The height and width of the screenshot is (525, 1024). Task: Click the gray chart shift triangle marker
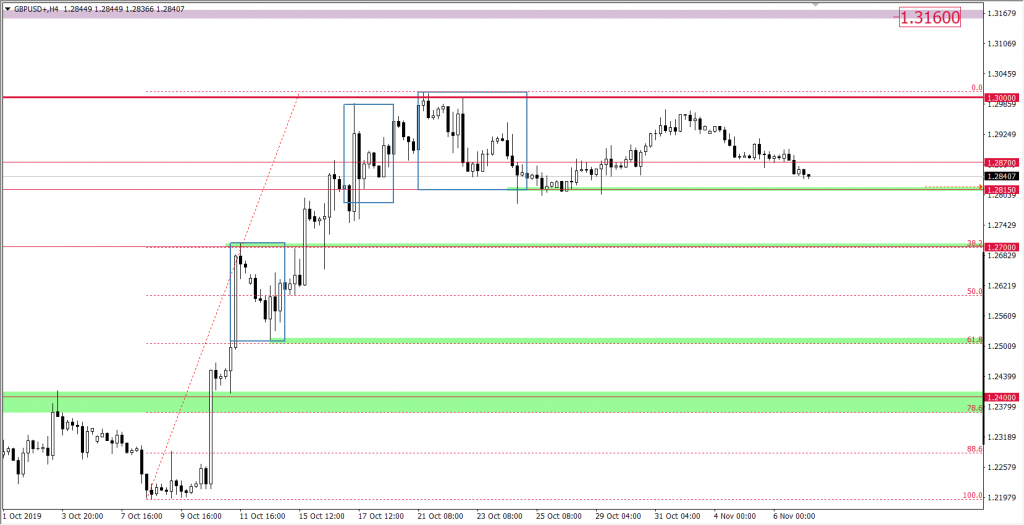pyautogui.click(x=814, y=4)
